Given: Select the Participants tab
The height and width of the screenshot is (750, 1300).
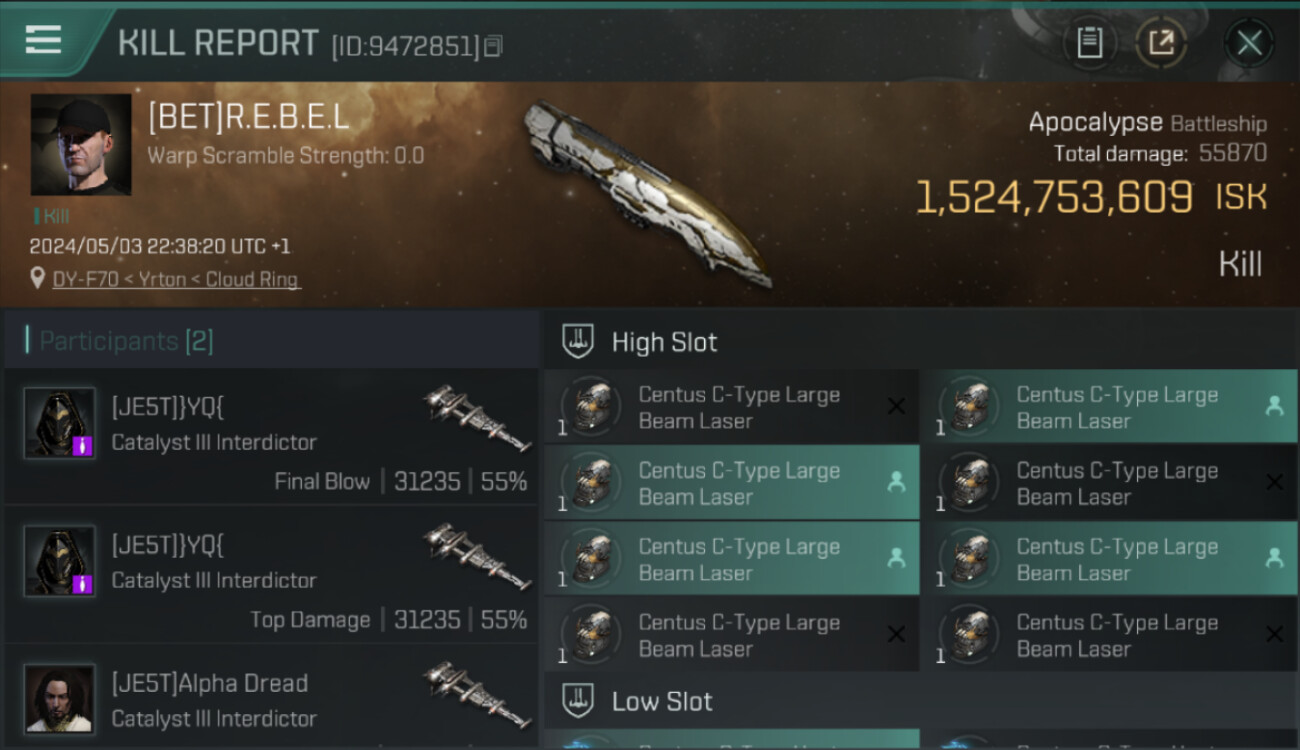Looking at the screenshot, I should tap(126, 341).
